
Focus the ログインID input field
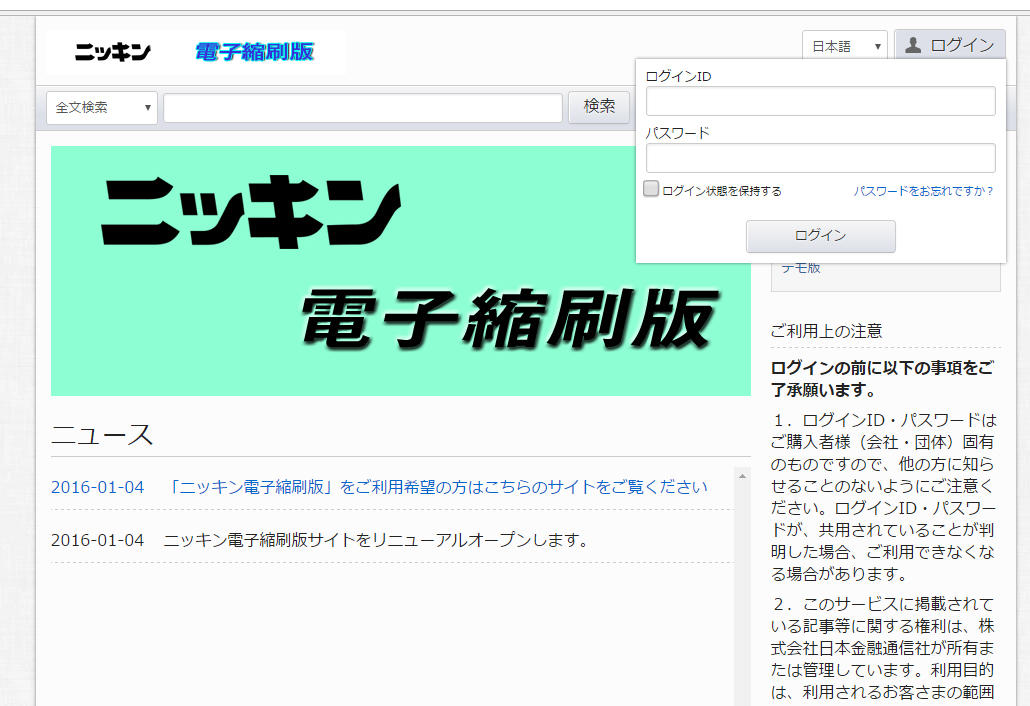820,101
